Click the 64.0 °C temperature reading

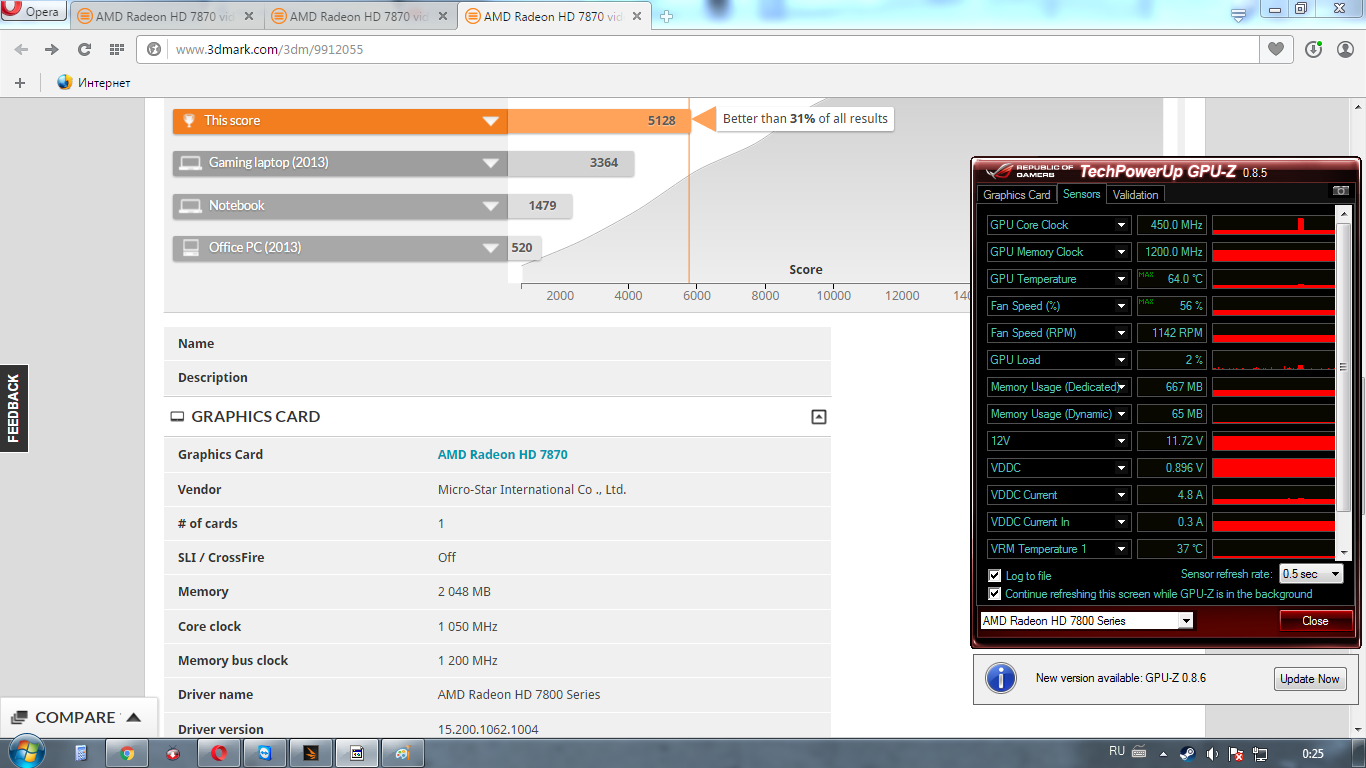click(1171, 279)
